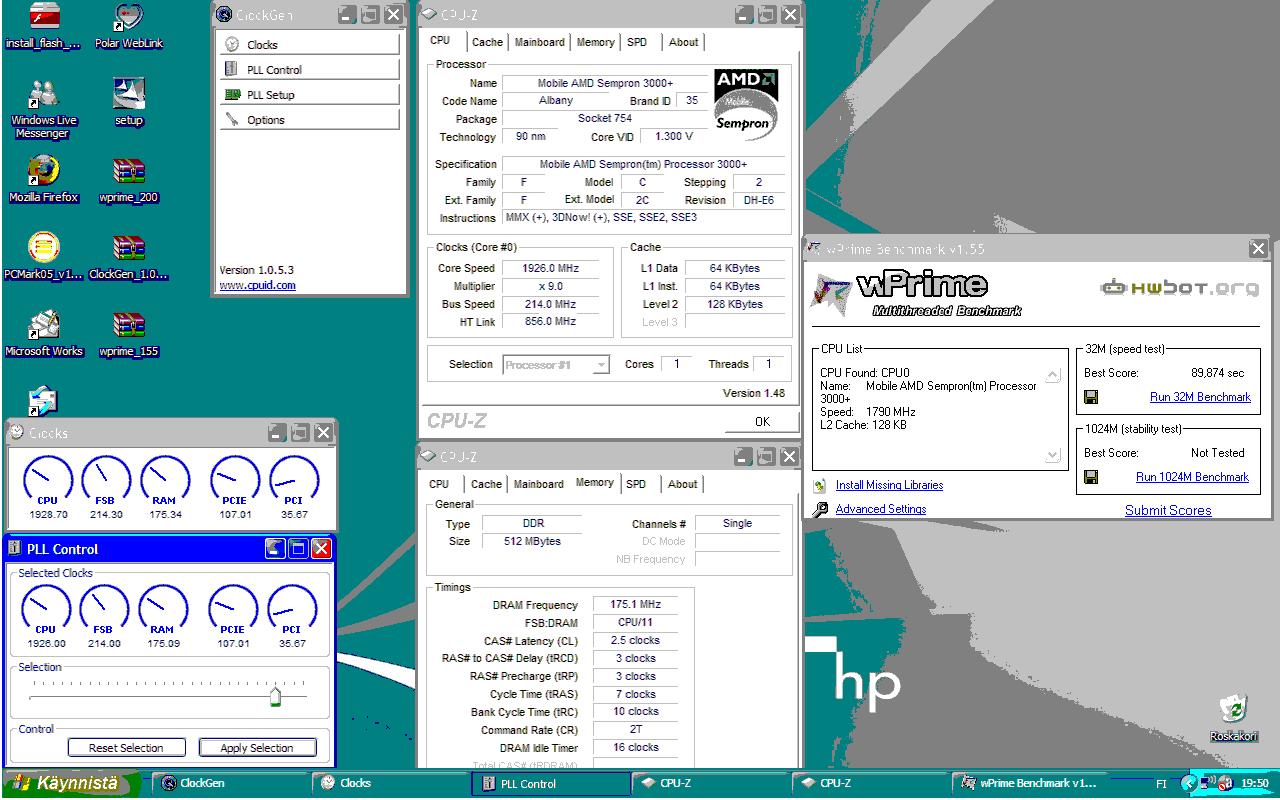Screen dimensions: 1280x800
Task: Open Options in the ClockGen menu
Action: (x=308, y=119)
